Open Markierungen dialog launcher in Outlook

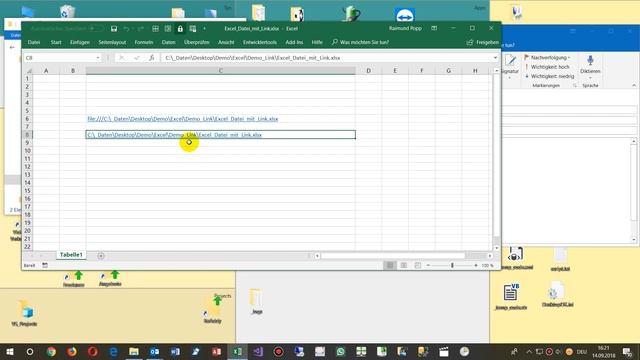pos(575,86)
